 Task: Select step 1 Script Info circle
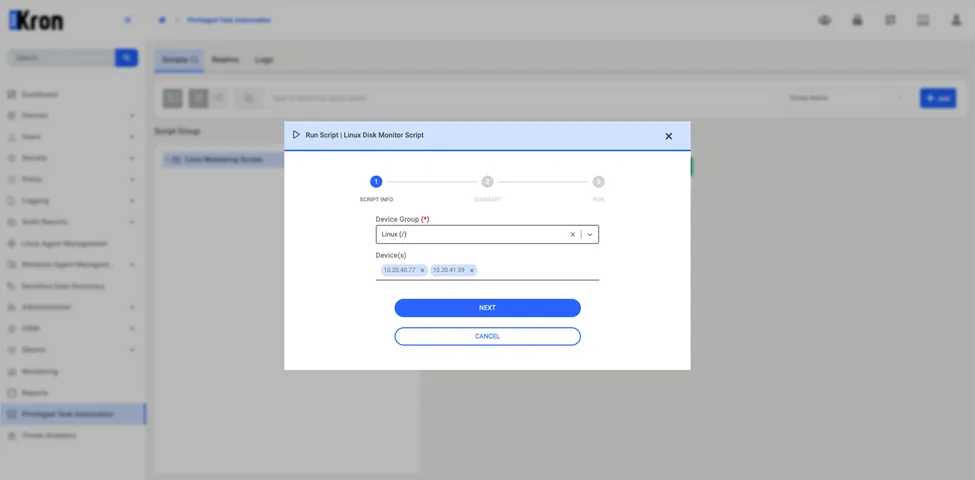(x=376, y=182)
